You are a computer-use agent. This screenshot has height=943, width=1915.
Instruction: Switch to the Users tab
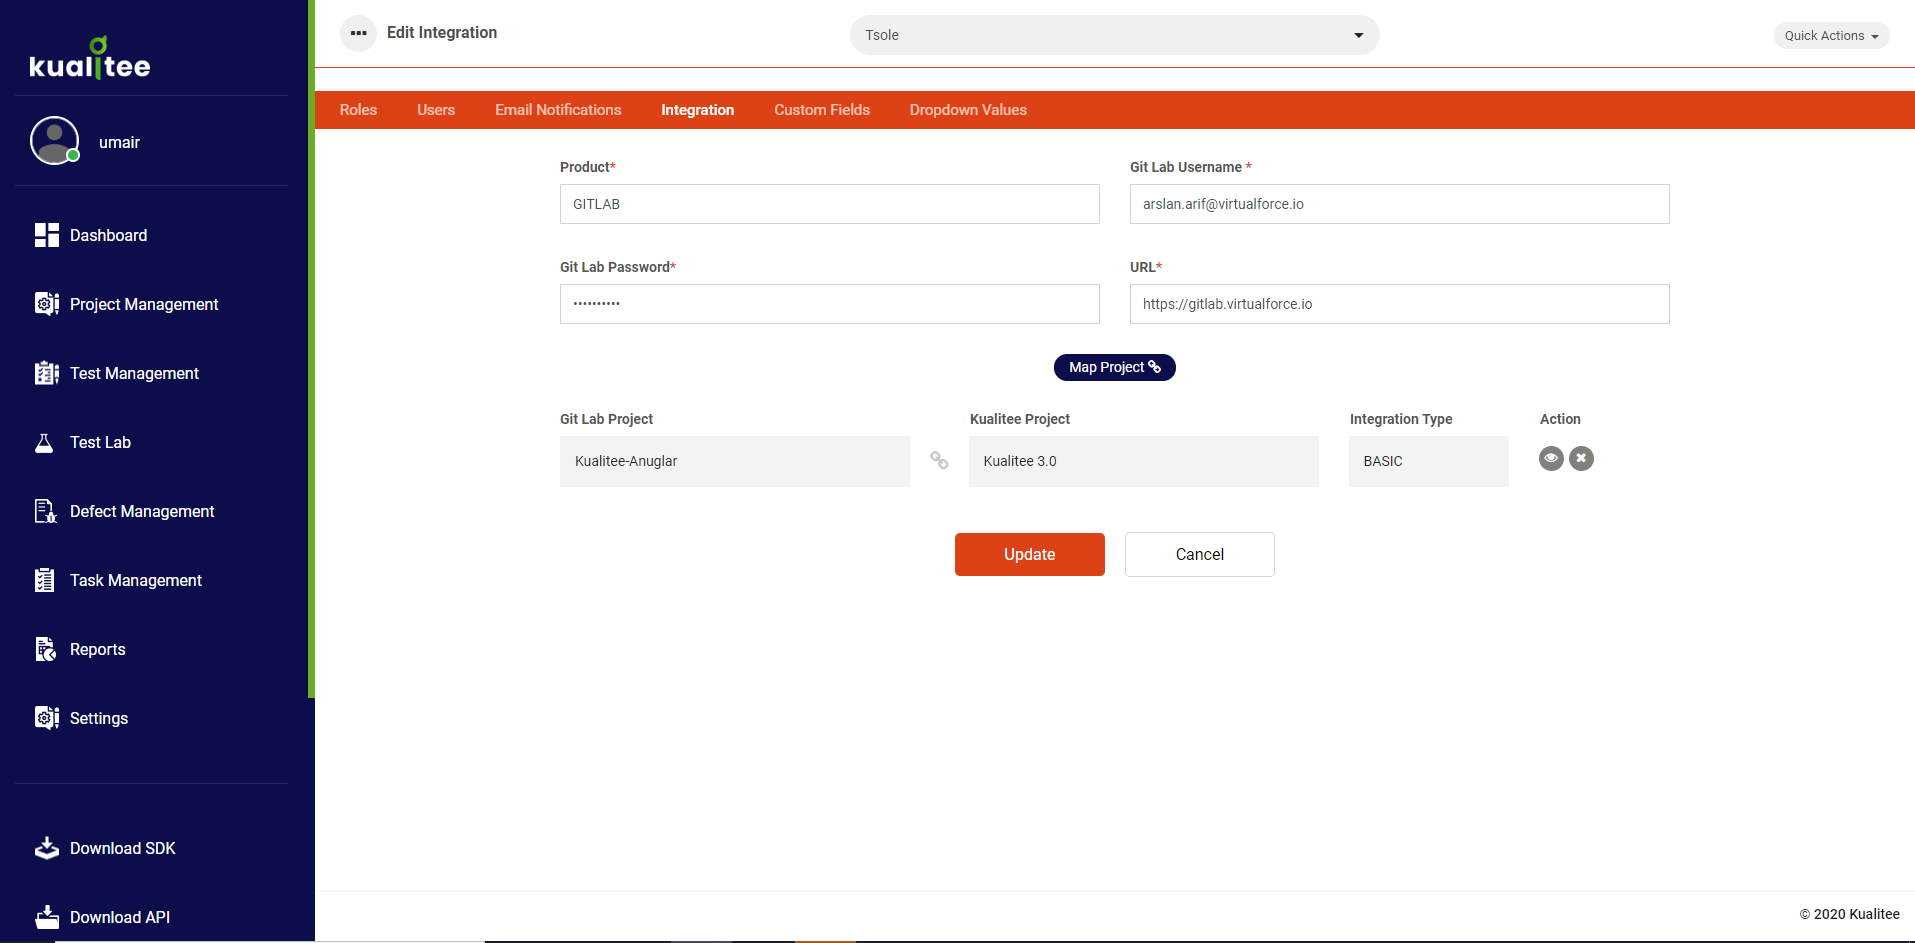pos(436,110)
